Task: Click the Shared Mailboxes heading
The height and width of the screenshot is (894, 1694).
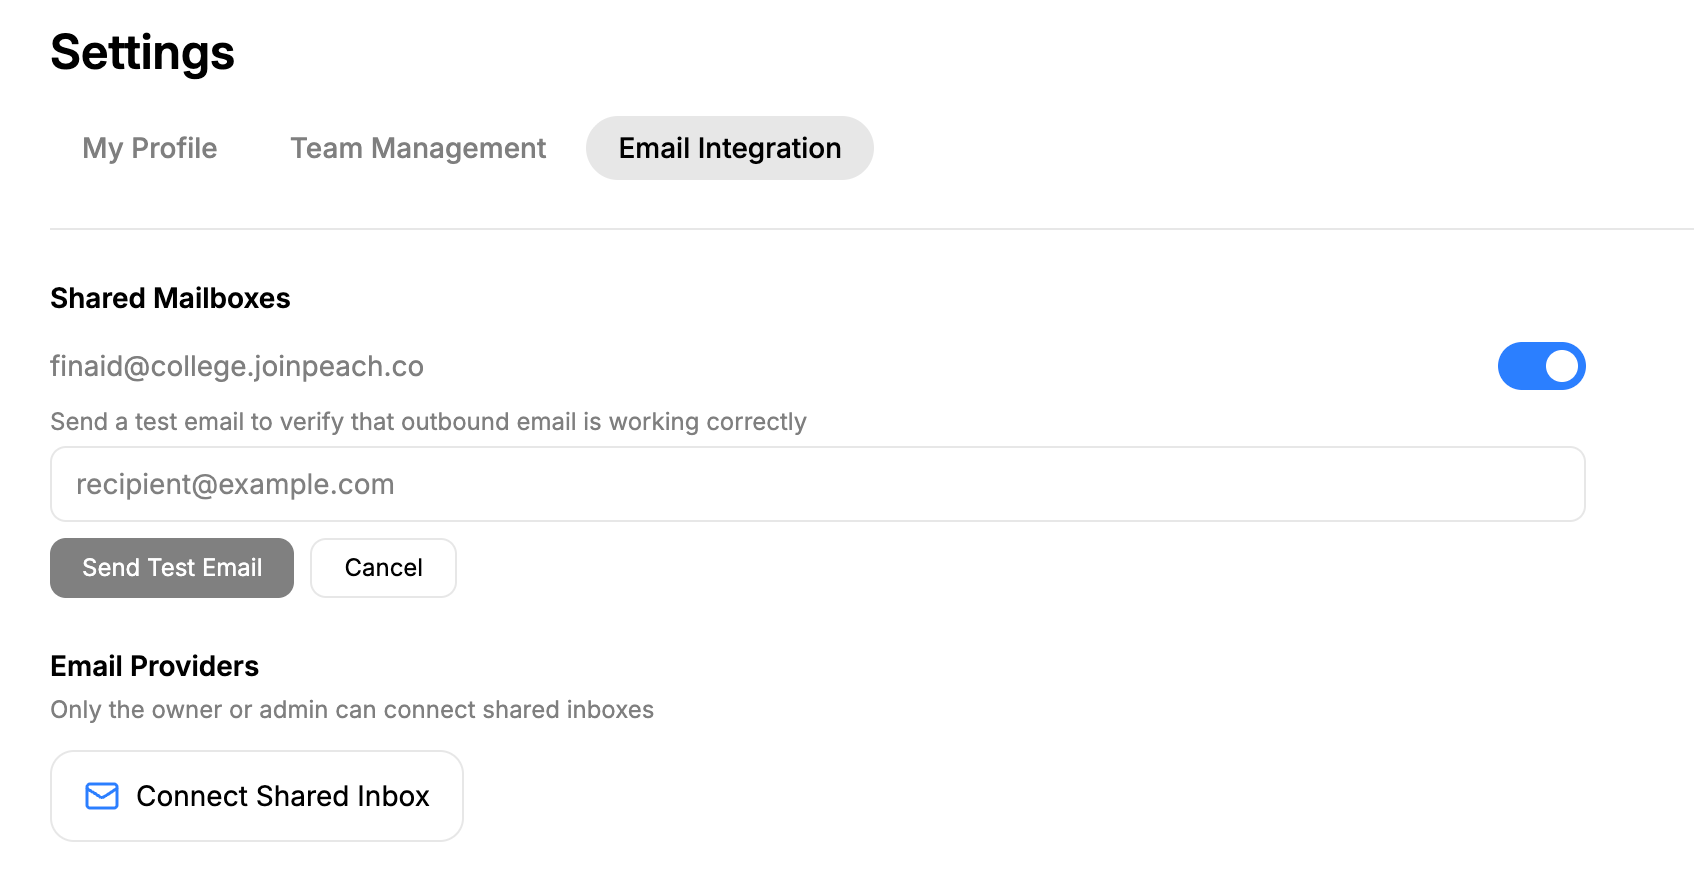Action: (x=170, y=298)
